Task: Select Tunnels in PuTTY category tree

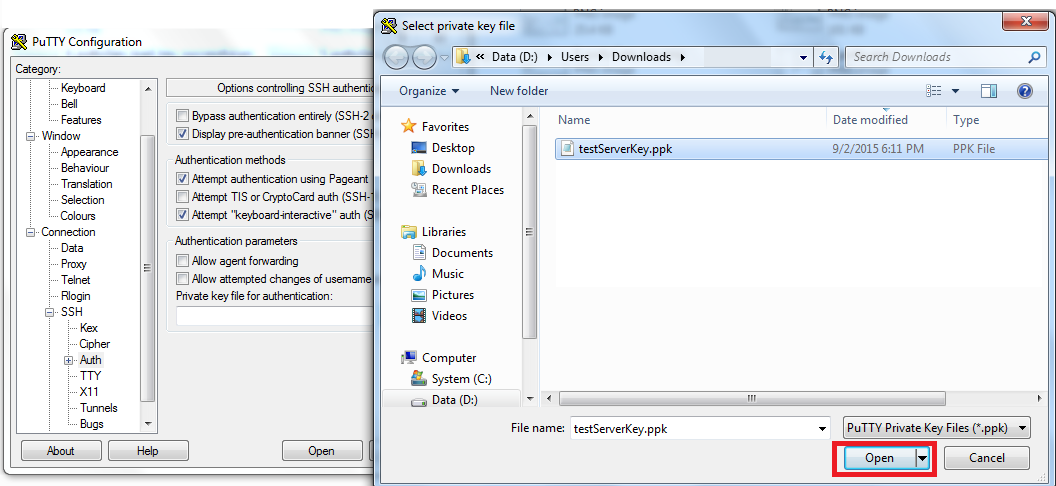Action: [x=99, y=408]
